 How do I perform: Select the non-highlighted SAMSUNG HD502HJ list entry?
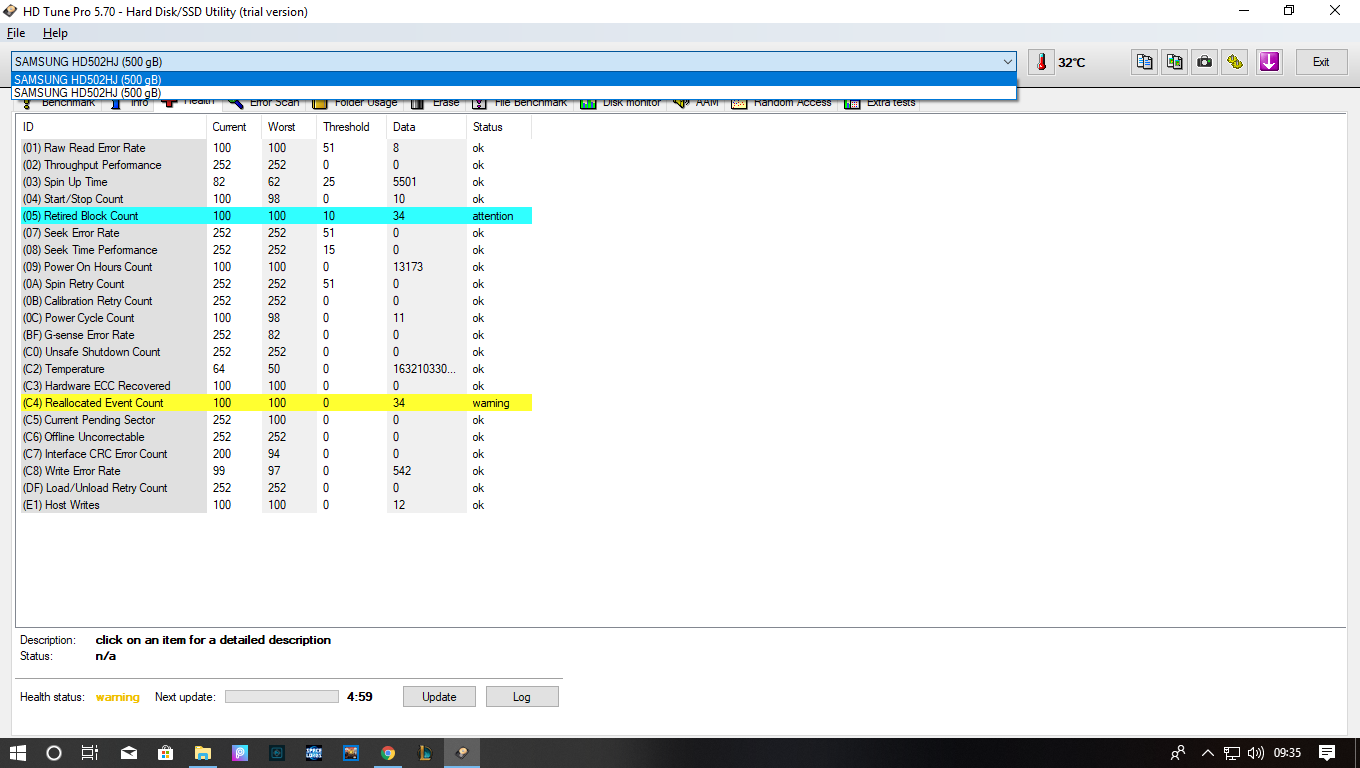pyautogui.click(x=514, y=93)
